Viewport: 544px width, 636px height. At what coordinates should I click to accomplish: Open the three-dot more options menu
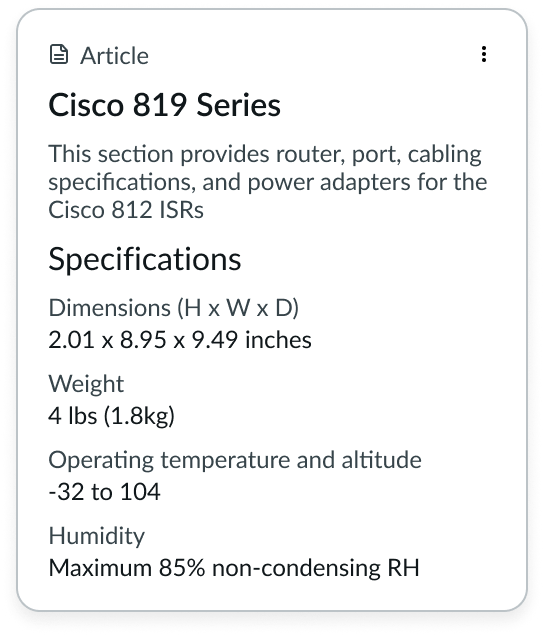(x=484, y=54)
